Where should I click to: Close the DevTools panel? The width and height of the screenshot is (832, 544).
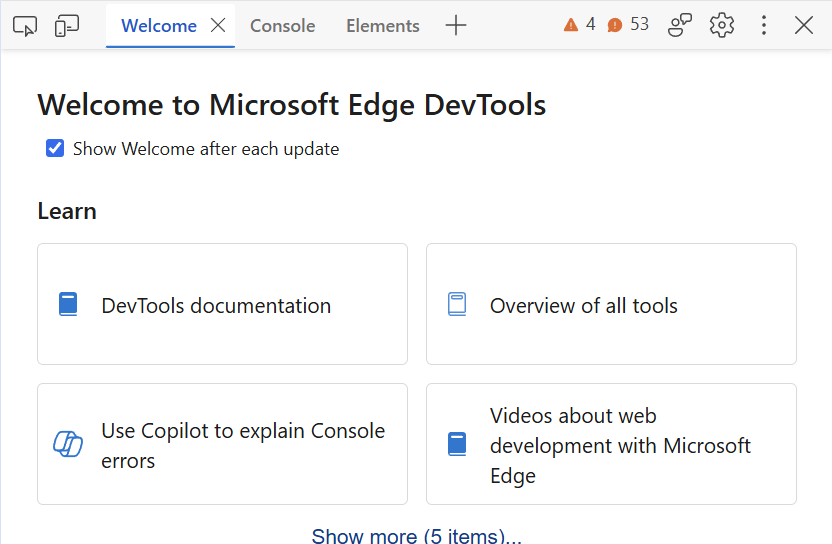point(803,25)
